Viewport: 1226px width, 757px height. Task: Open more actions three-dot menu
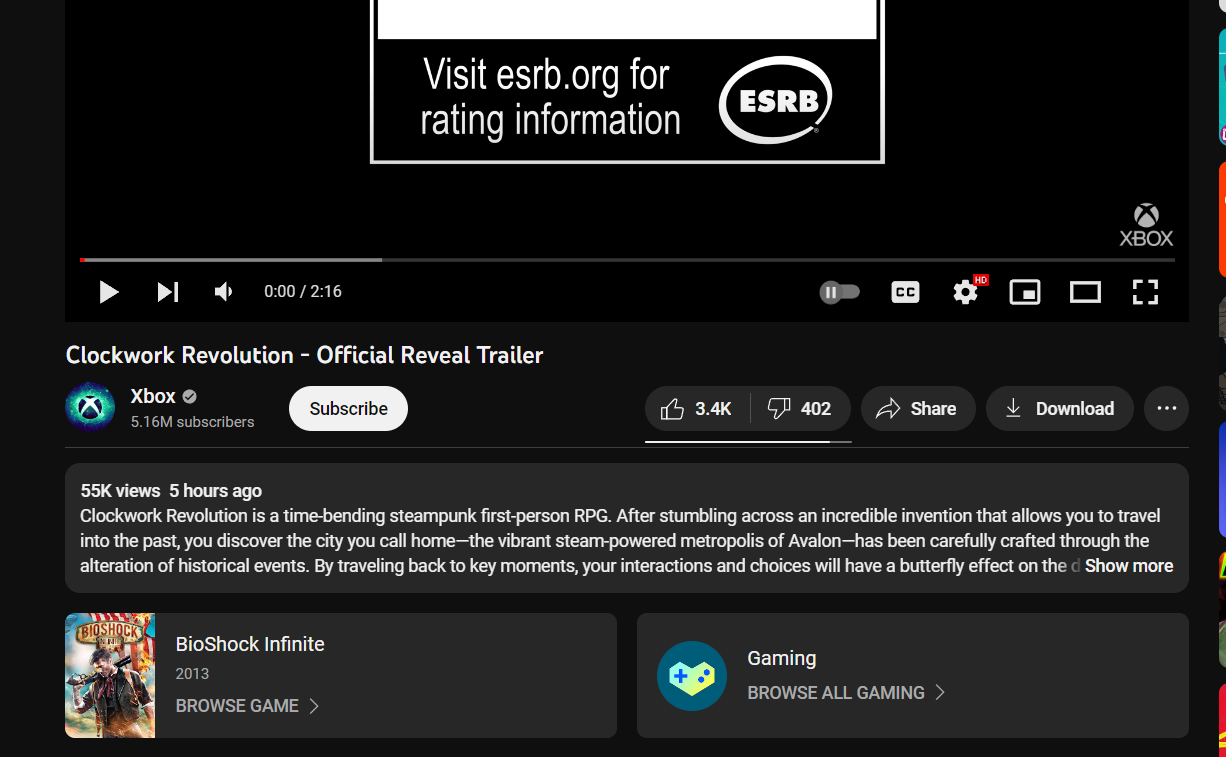[1166, 409]
